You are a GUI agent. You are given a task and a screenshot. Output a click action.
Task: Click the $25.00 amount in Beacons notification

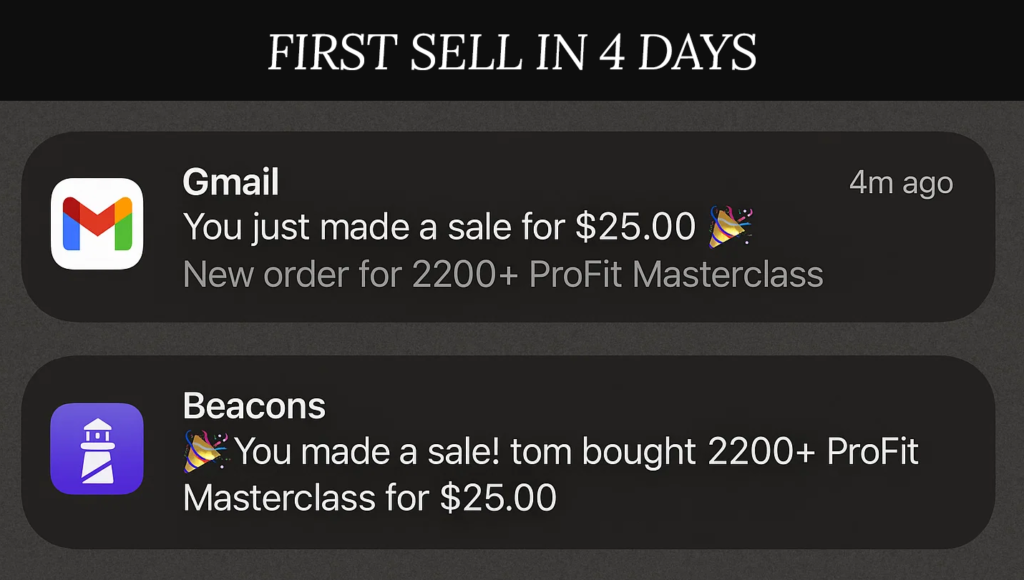(498, 498)
